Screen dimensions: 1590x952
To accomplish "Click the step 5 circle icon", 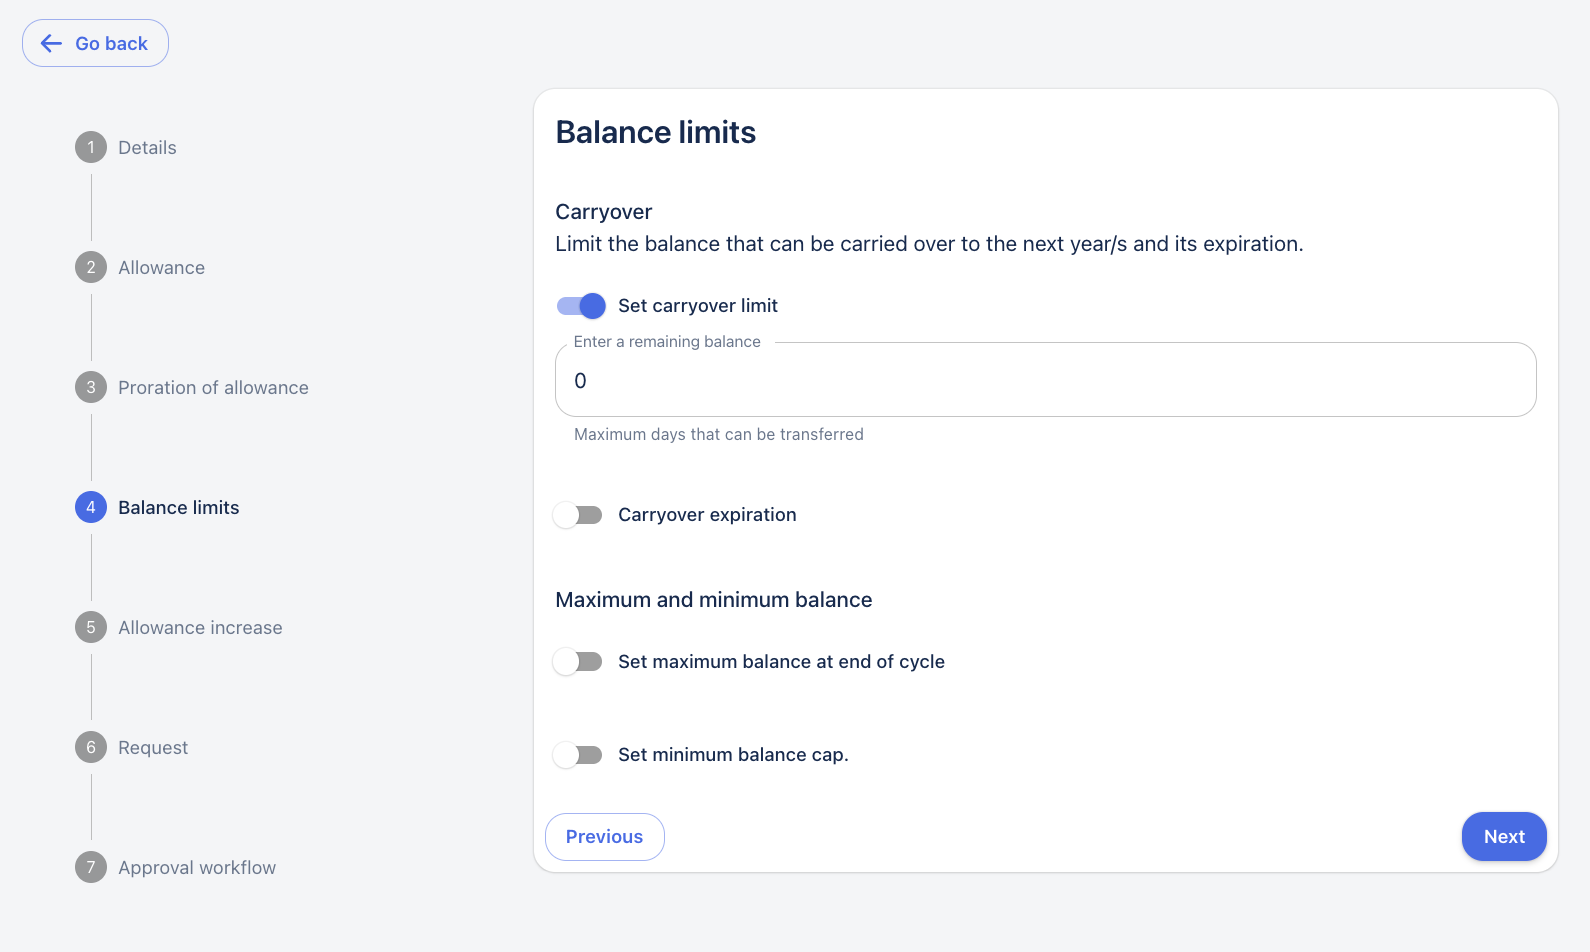I will pos(91,627).
